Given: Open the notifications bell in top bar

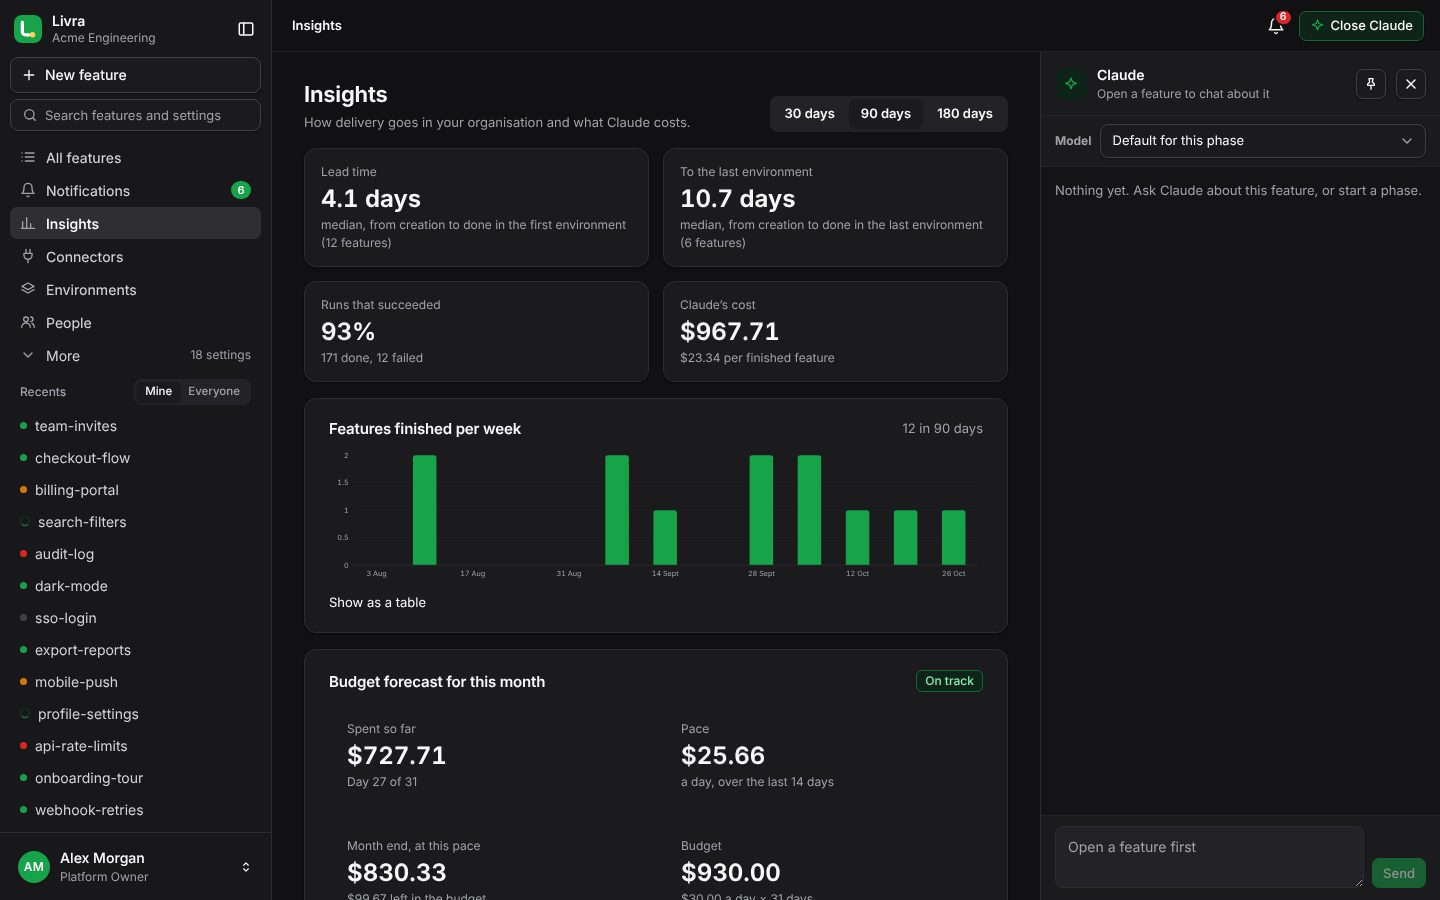Looking at the screenshot, I should (x=1276, y=26).
